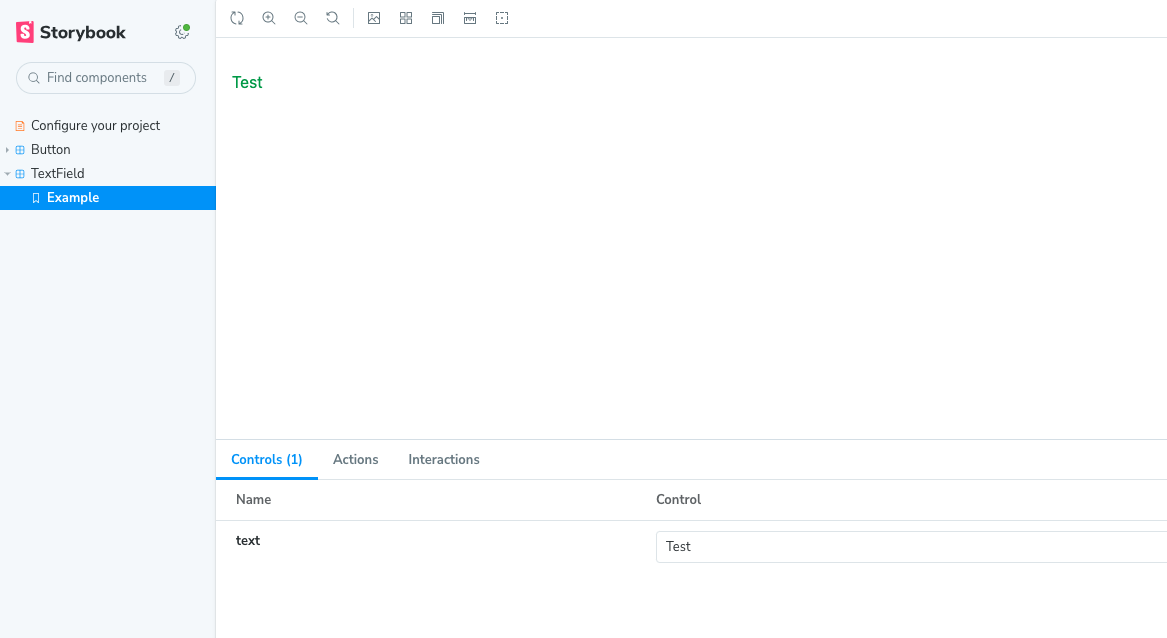Zoom in on the story preview
The image size is (1167, 638).
pos(269,18)
